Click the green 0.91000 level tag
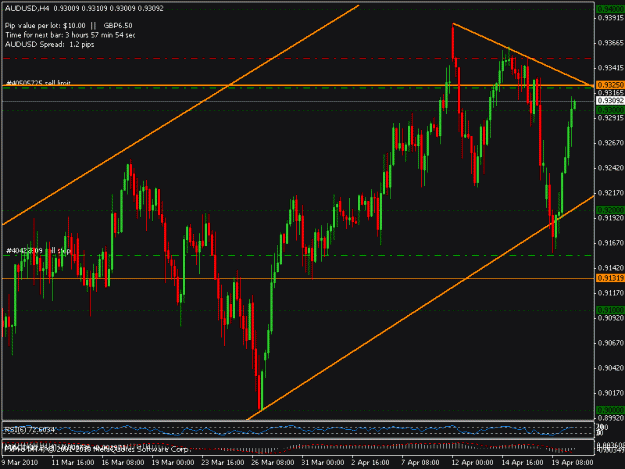Screen dimensions: 625x469 (x=610, y=310)
